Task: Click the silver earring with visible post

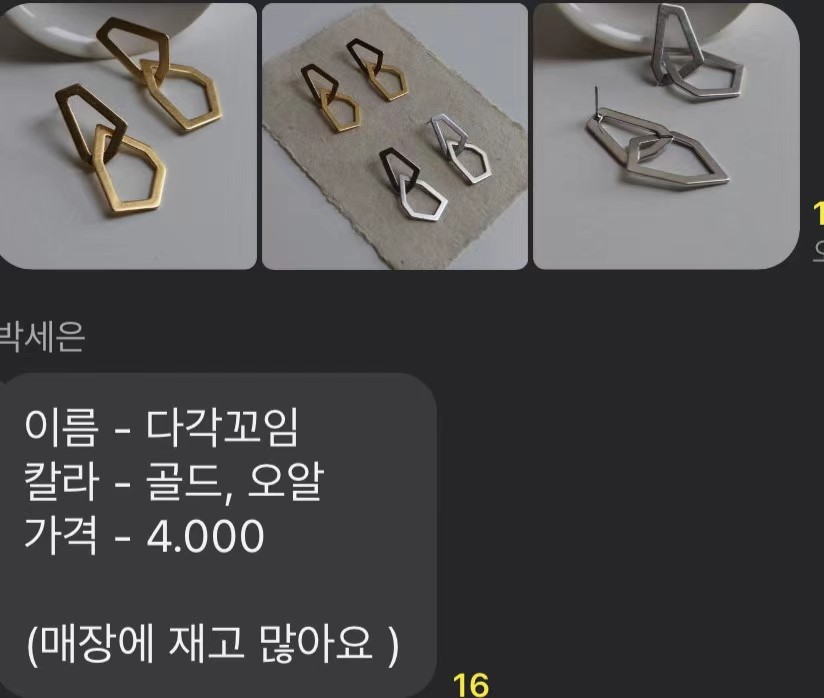Action: (x=658, y=147)
